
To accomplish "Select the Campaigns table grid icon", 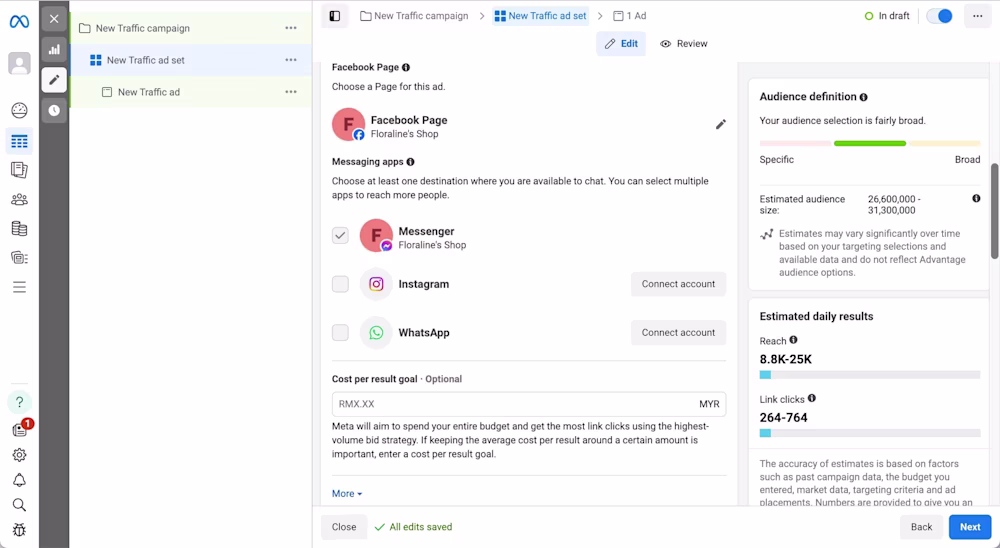I will coord(19,141).
